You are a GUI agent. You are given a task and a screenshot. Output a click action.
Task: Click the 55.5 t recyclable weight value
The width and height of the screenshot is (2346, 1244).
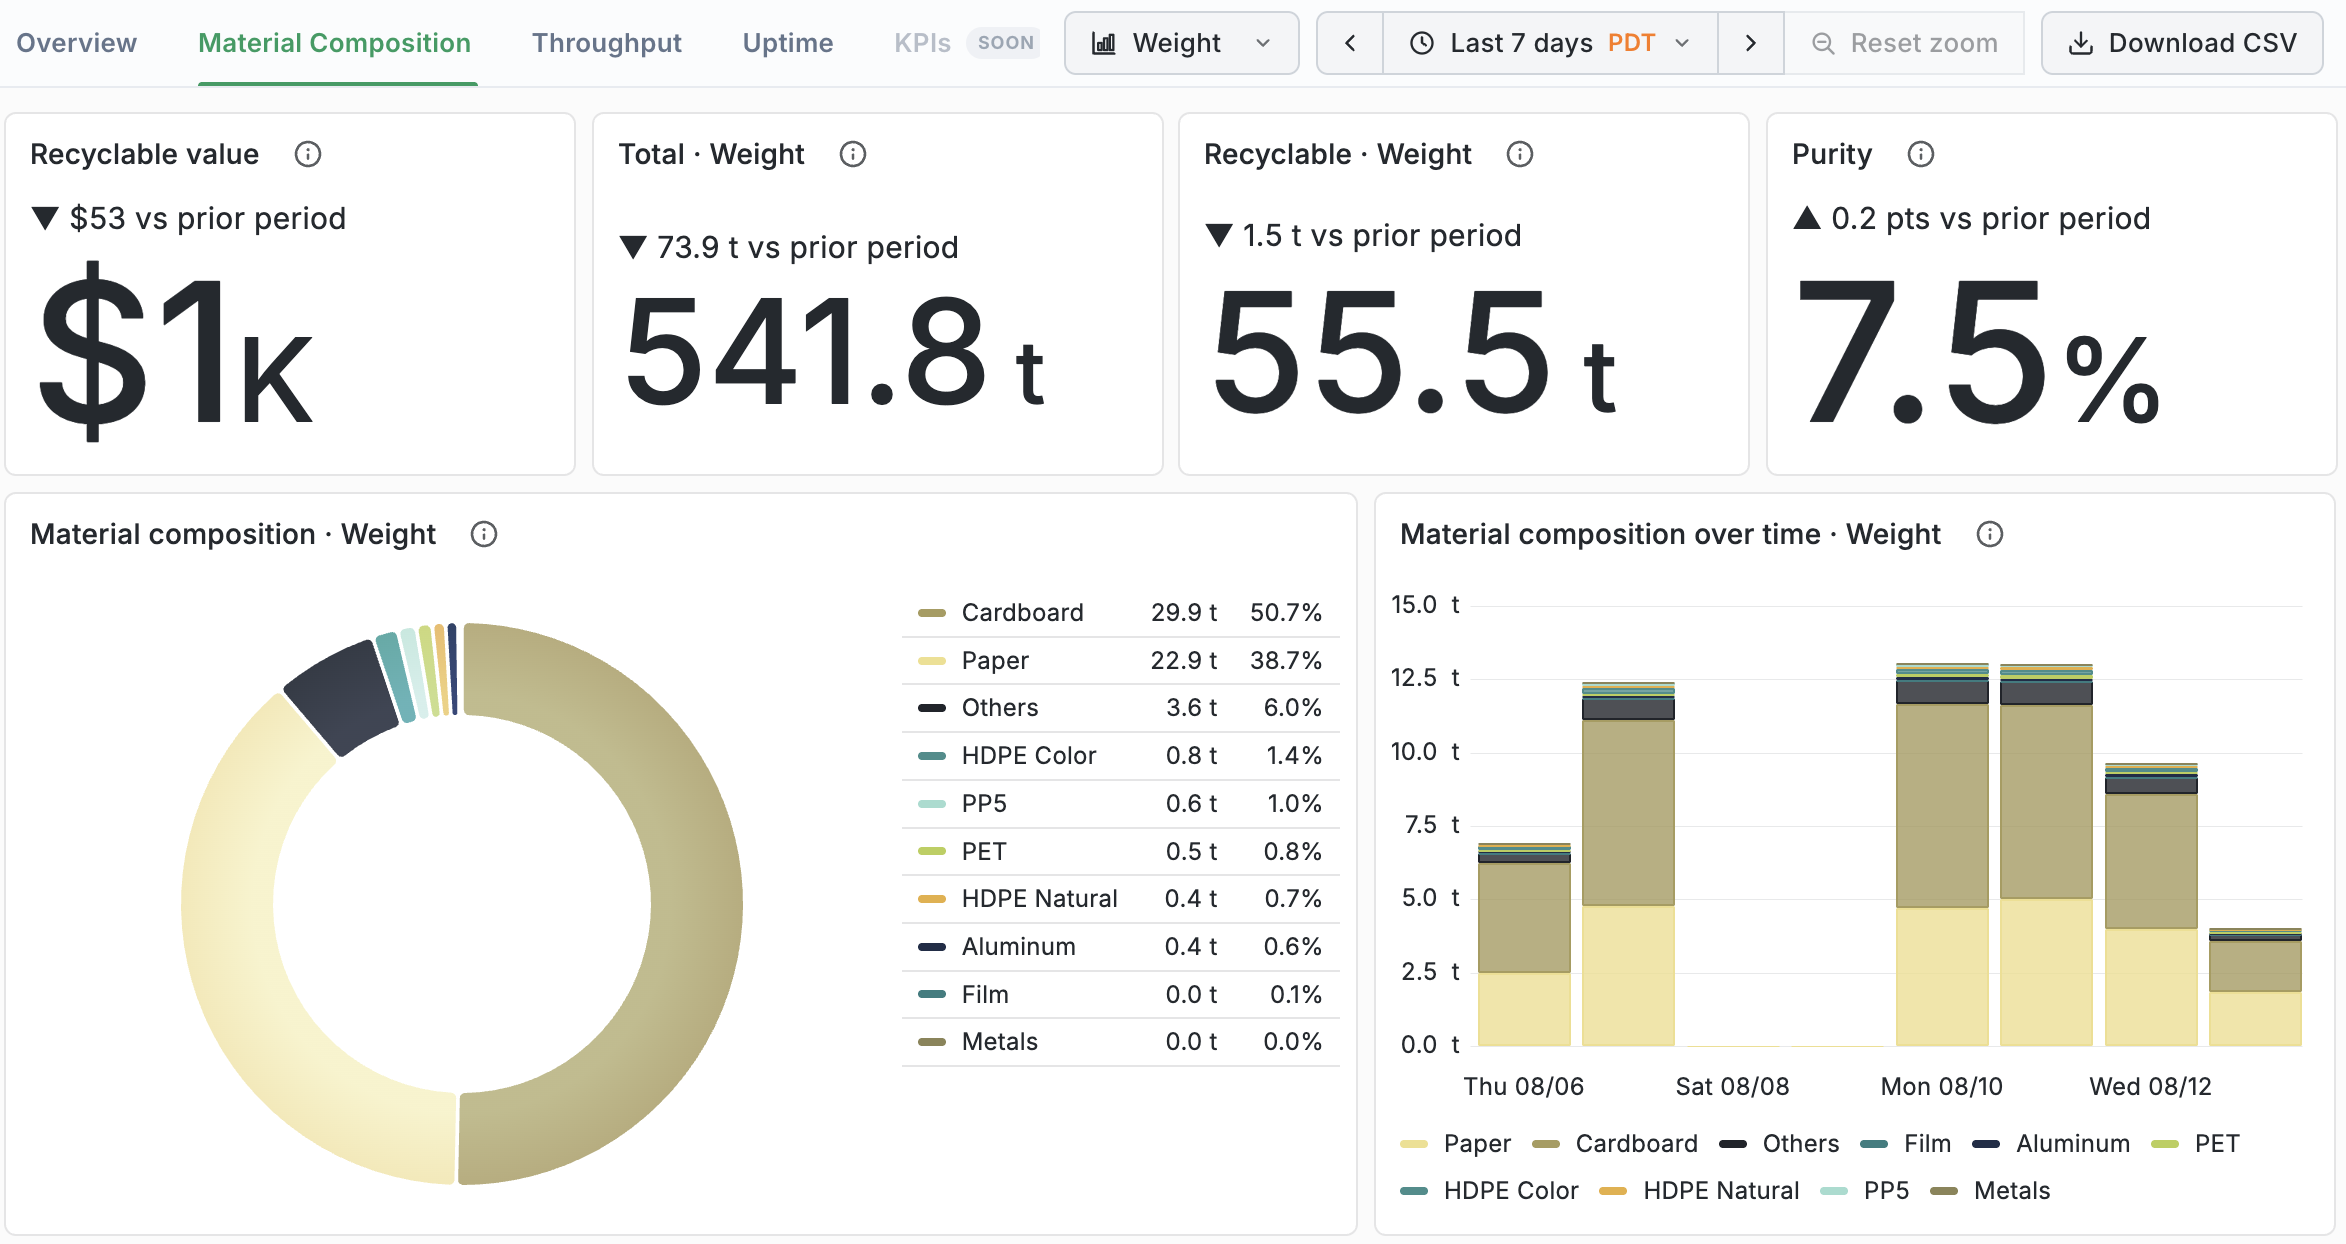(1414, 352)
